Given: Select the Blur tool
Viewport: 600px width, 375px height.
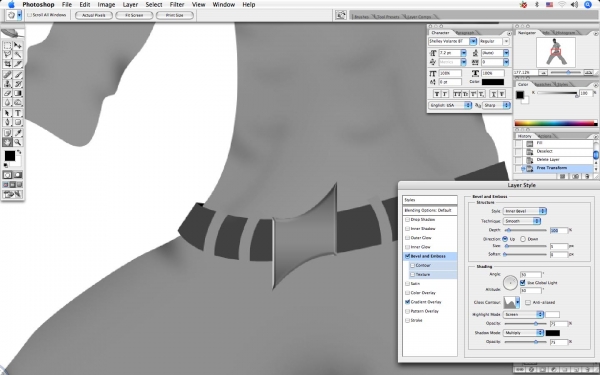Looking at the screenshot, I should pos(7,102).
